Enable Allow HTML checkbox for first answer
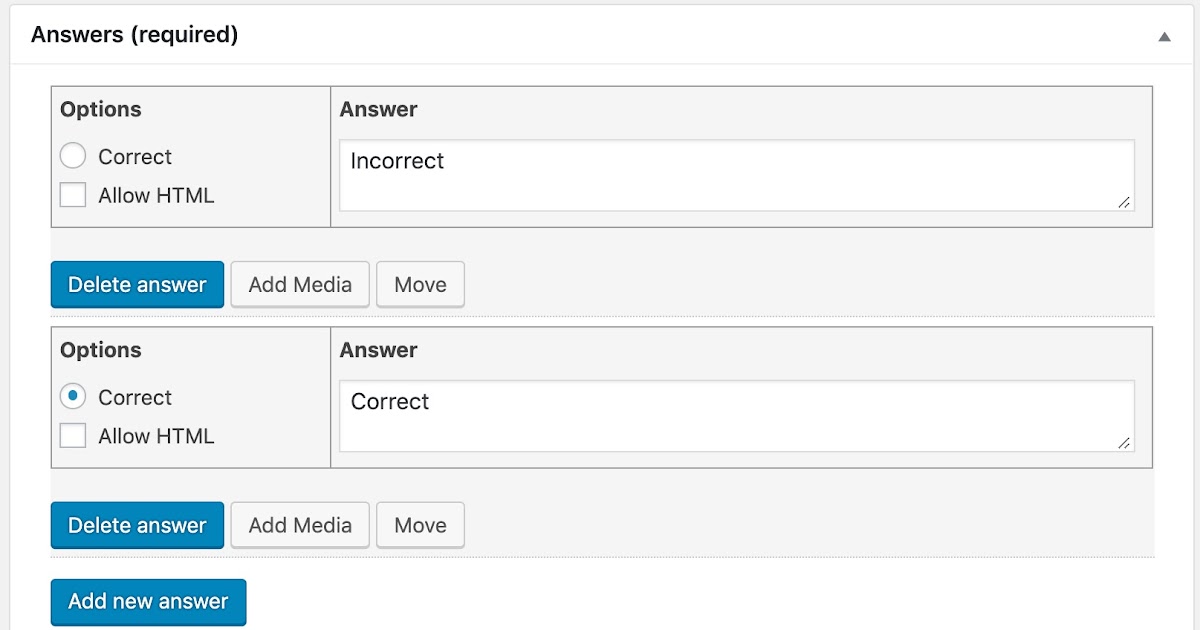Image resolution: width=1200 pixels, height=630 pixels. pos(73,195)
